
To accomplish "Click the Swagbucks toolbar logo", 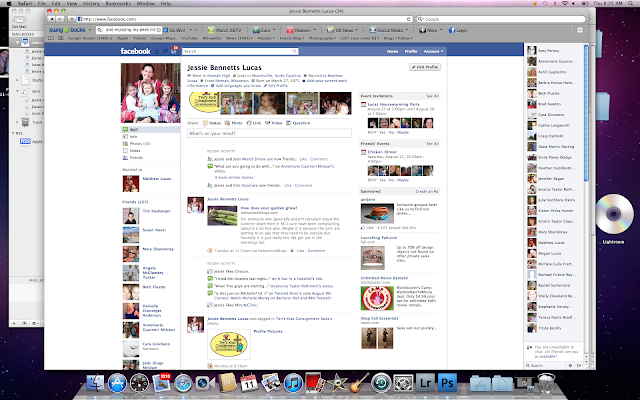I will point(67,30).
